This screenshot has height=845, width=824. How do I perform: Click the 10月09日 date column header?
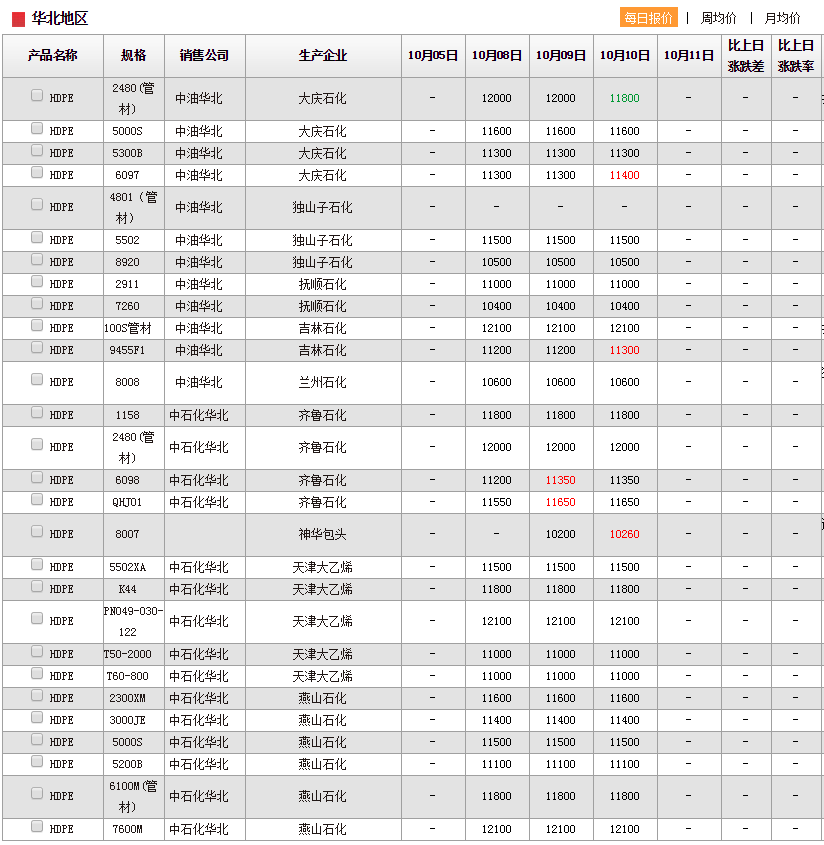(561, 56)
